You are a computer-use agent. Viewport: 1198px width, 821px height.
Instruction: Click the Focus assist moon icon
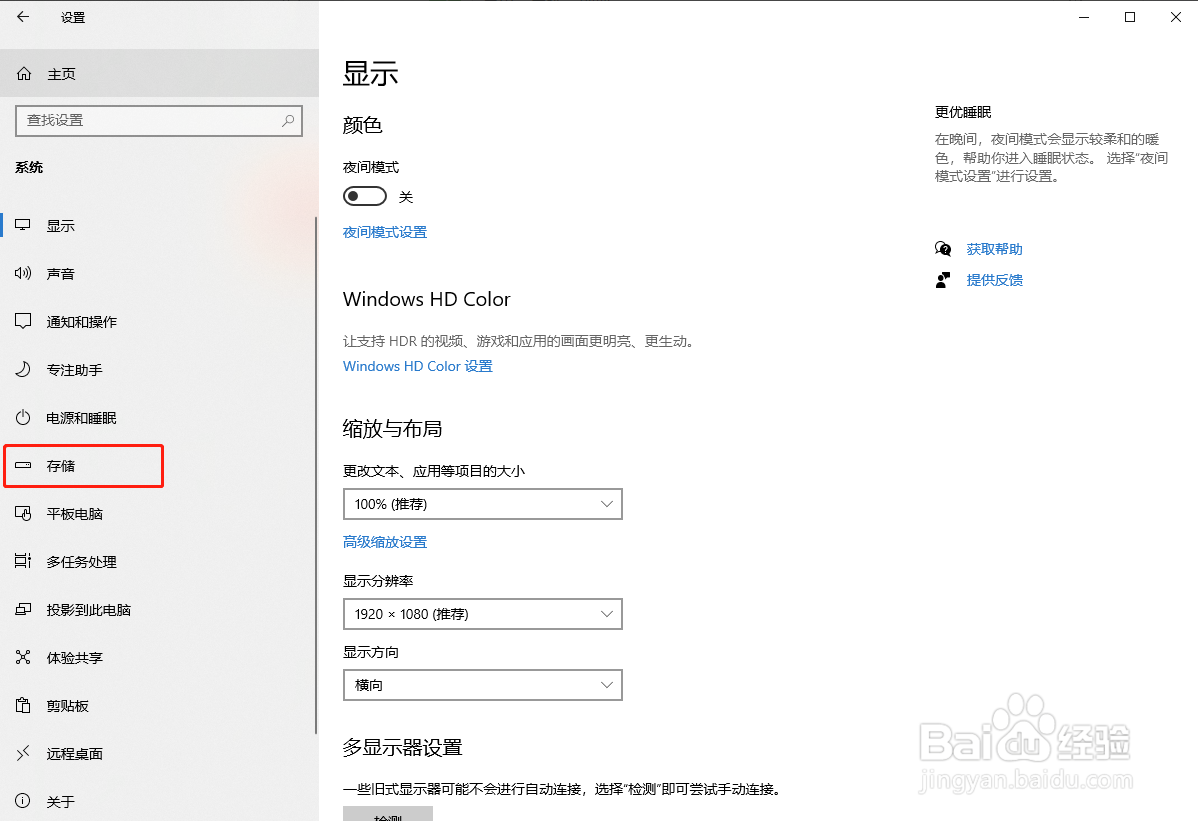[24, 370]
